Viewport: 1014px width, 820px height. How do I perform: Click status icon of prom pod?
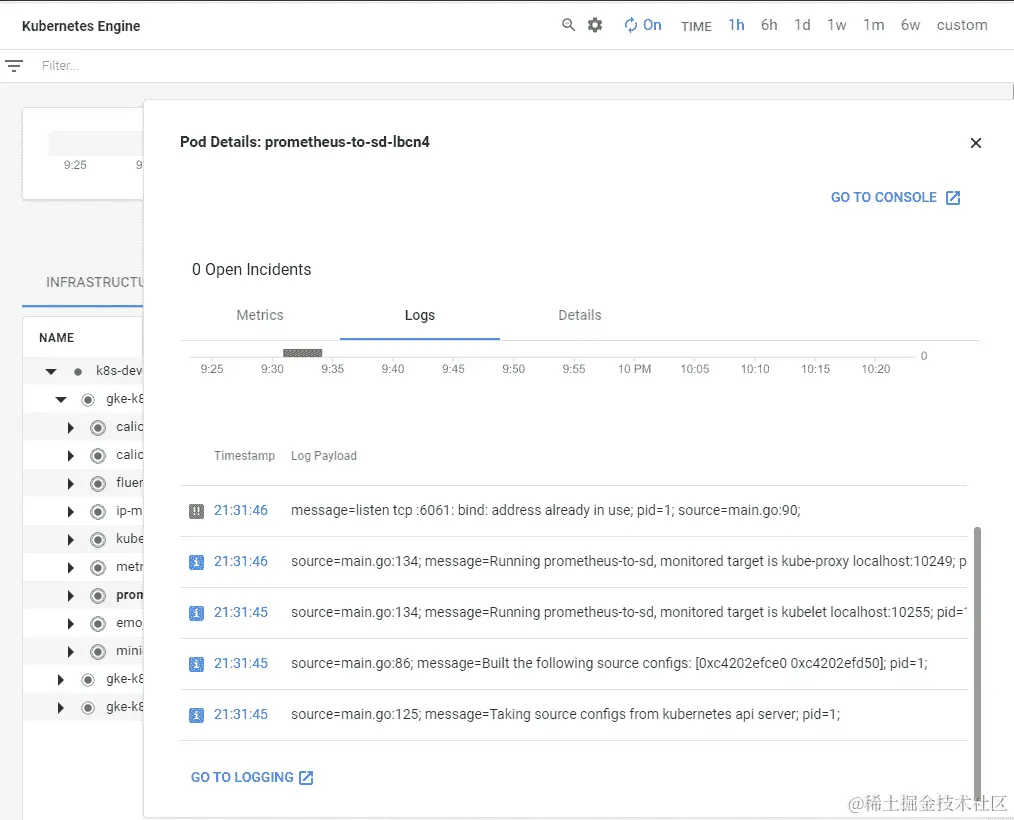coord(98,596)
